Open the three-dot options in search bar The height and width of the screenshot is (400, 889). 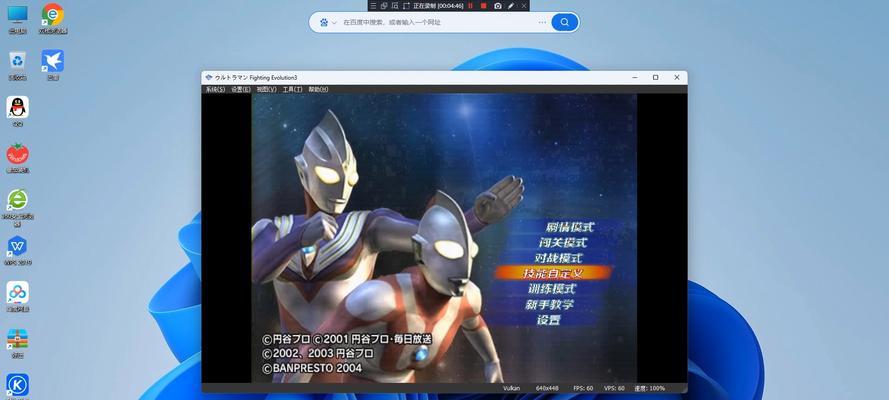542,22
